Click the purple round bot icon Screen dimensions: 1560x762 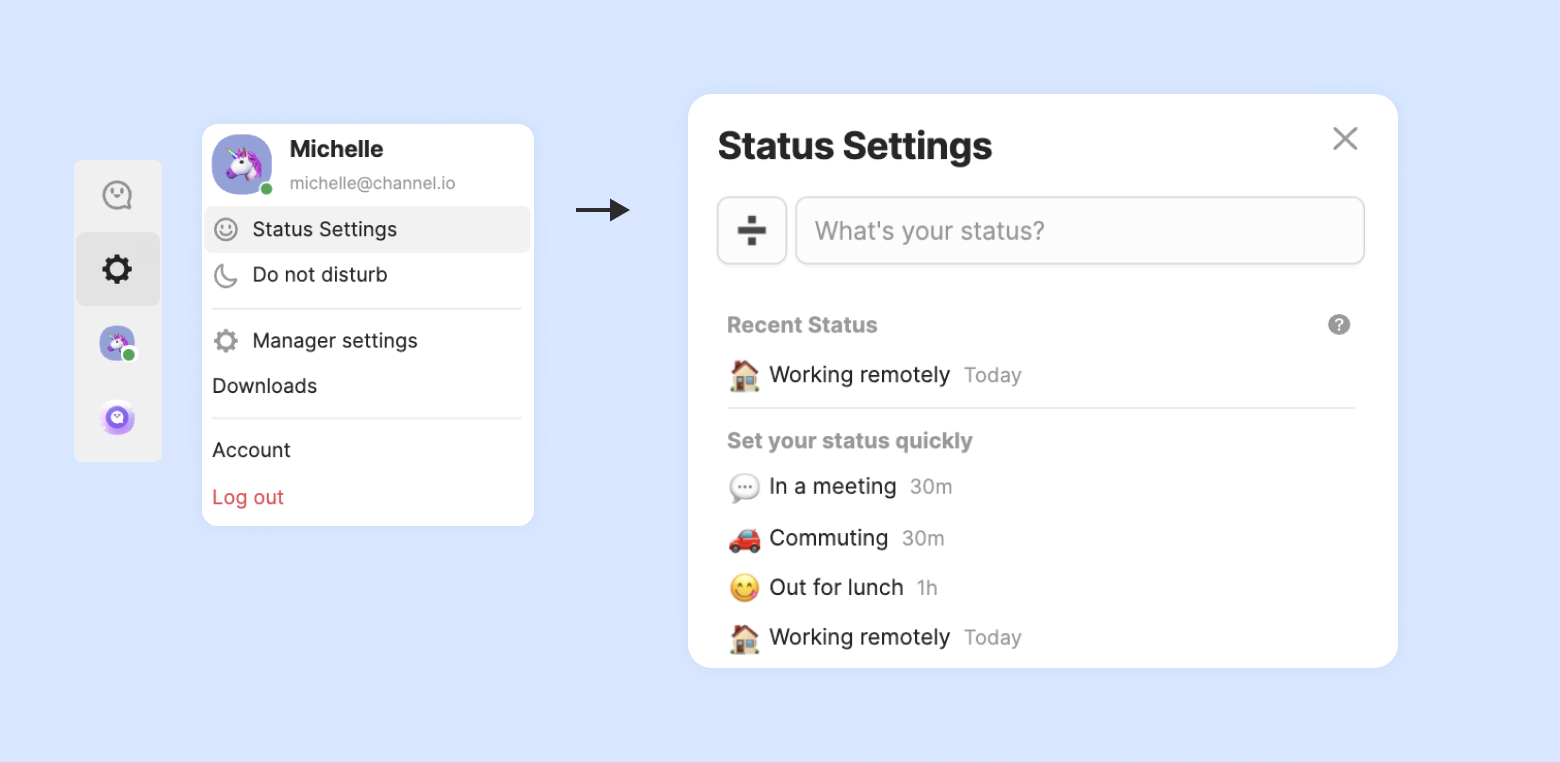click(x=118, y=417)
